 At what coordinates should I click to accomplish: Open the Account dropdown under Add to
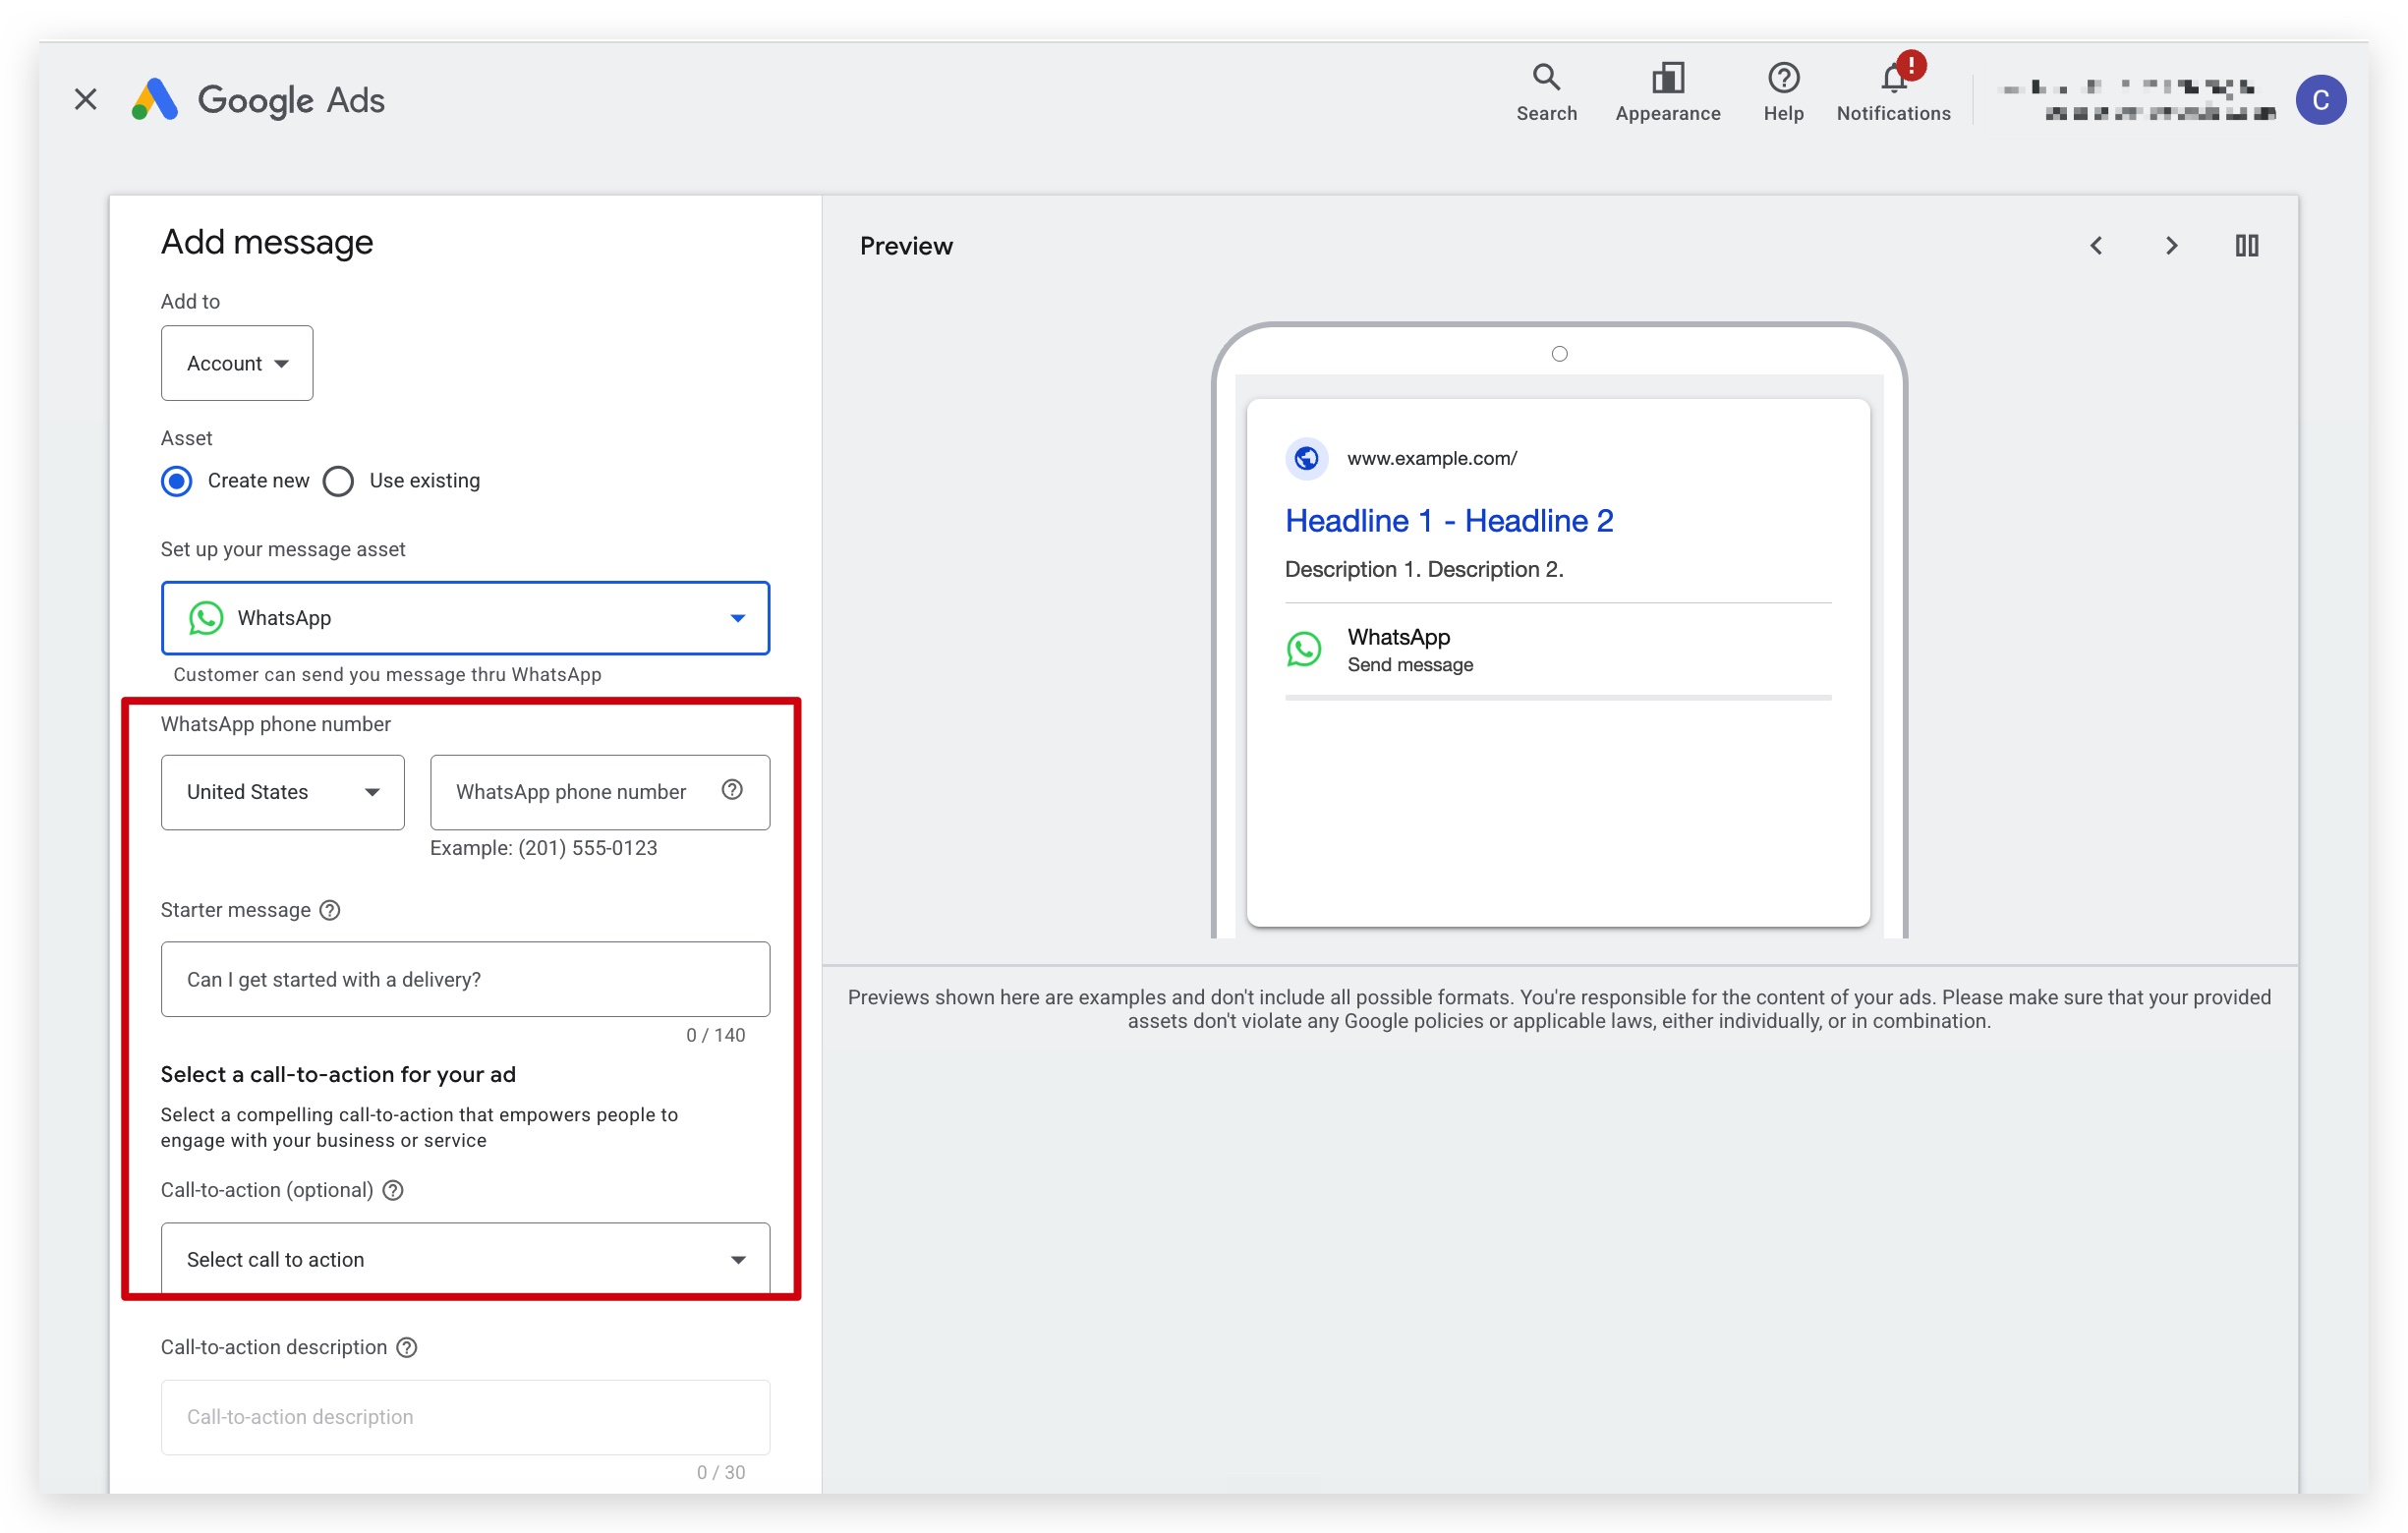point(237,363)
